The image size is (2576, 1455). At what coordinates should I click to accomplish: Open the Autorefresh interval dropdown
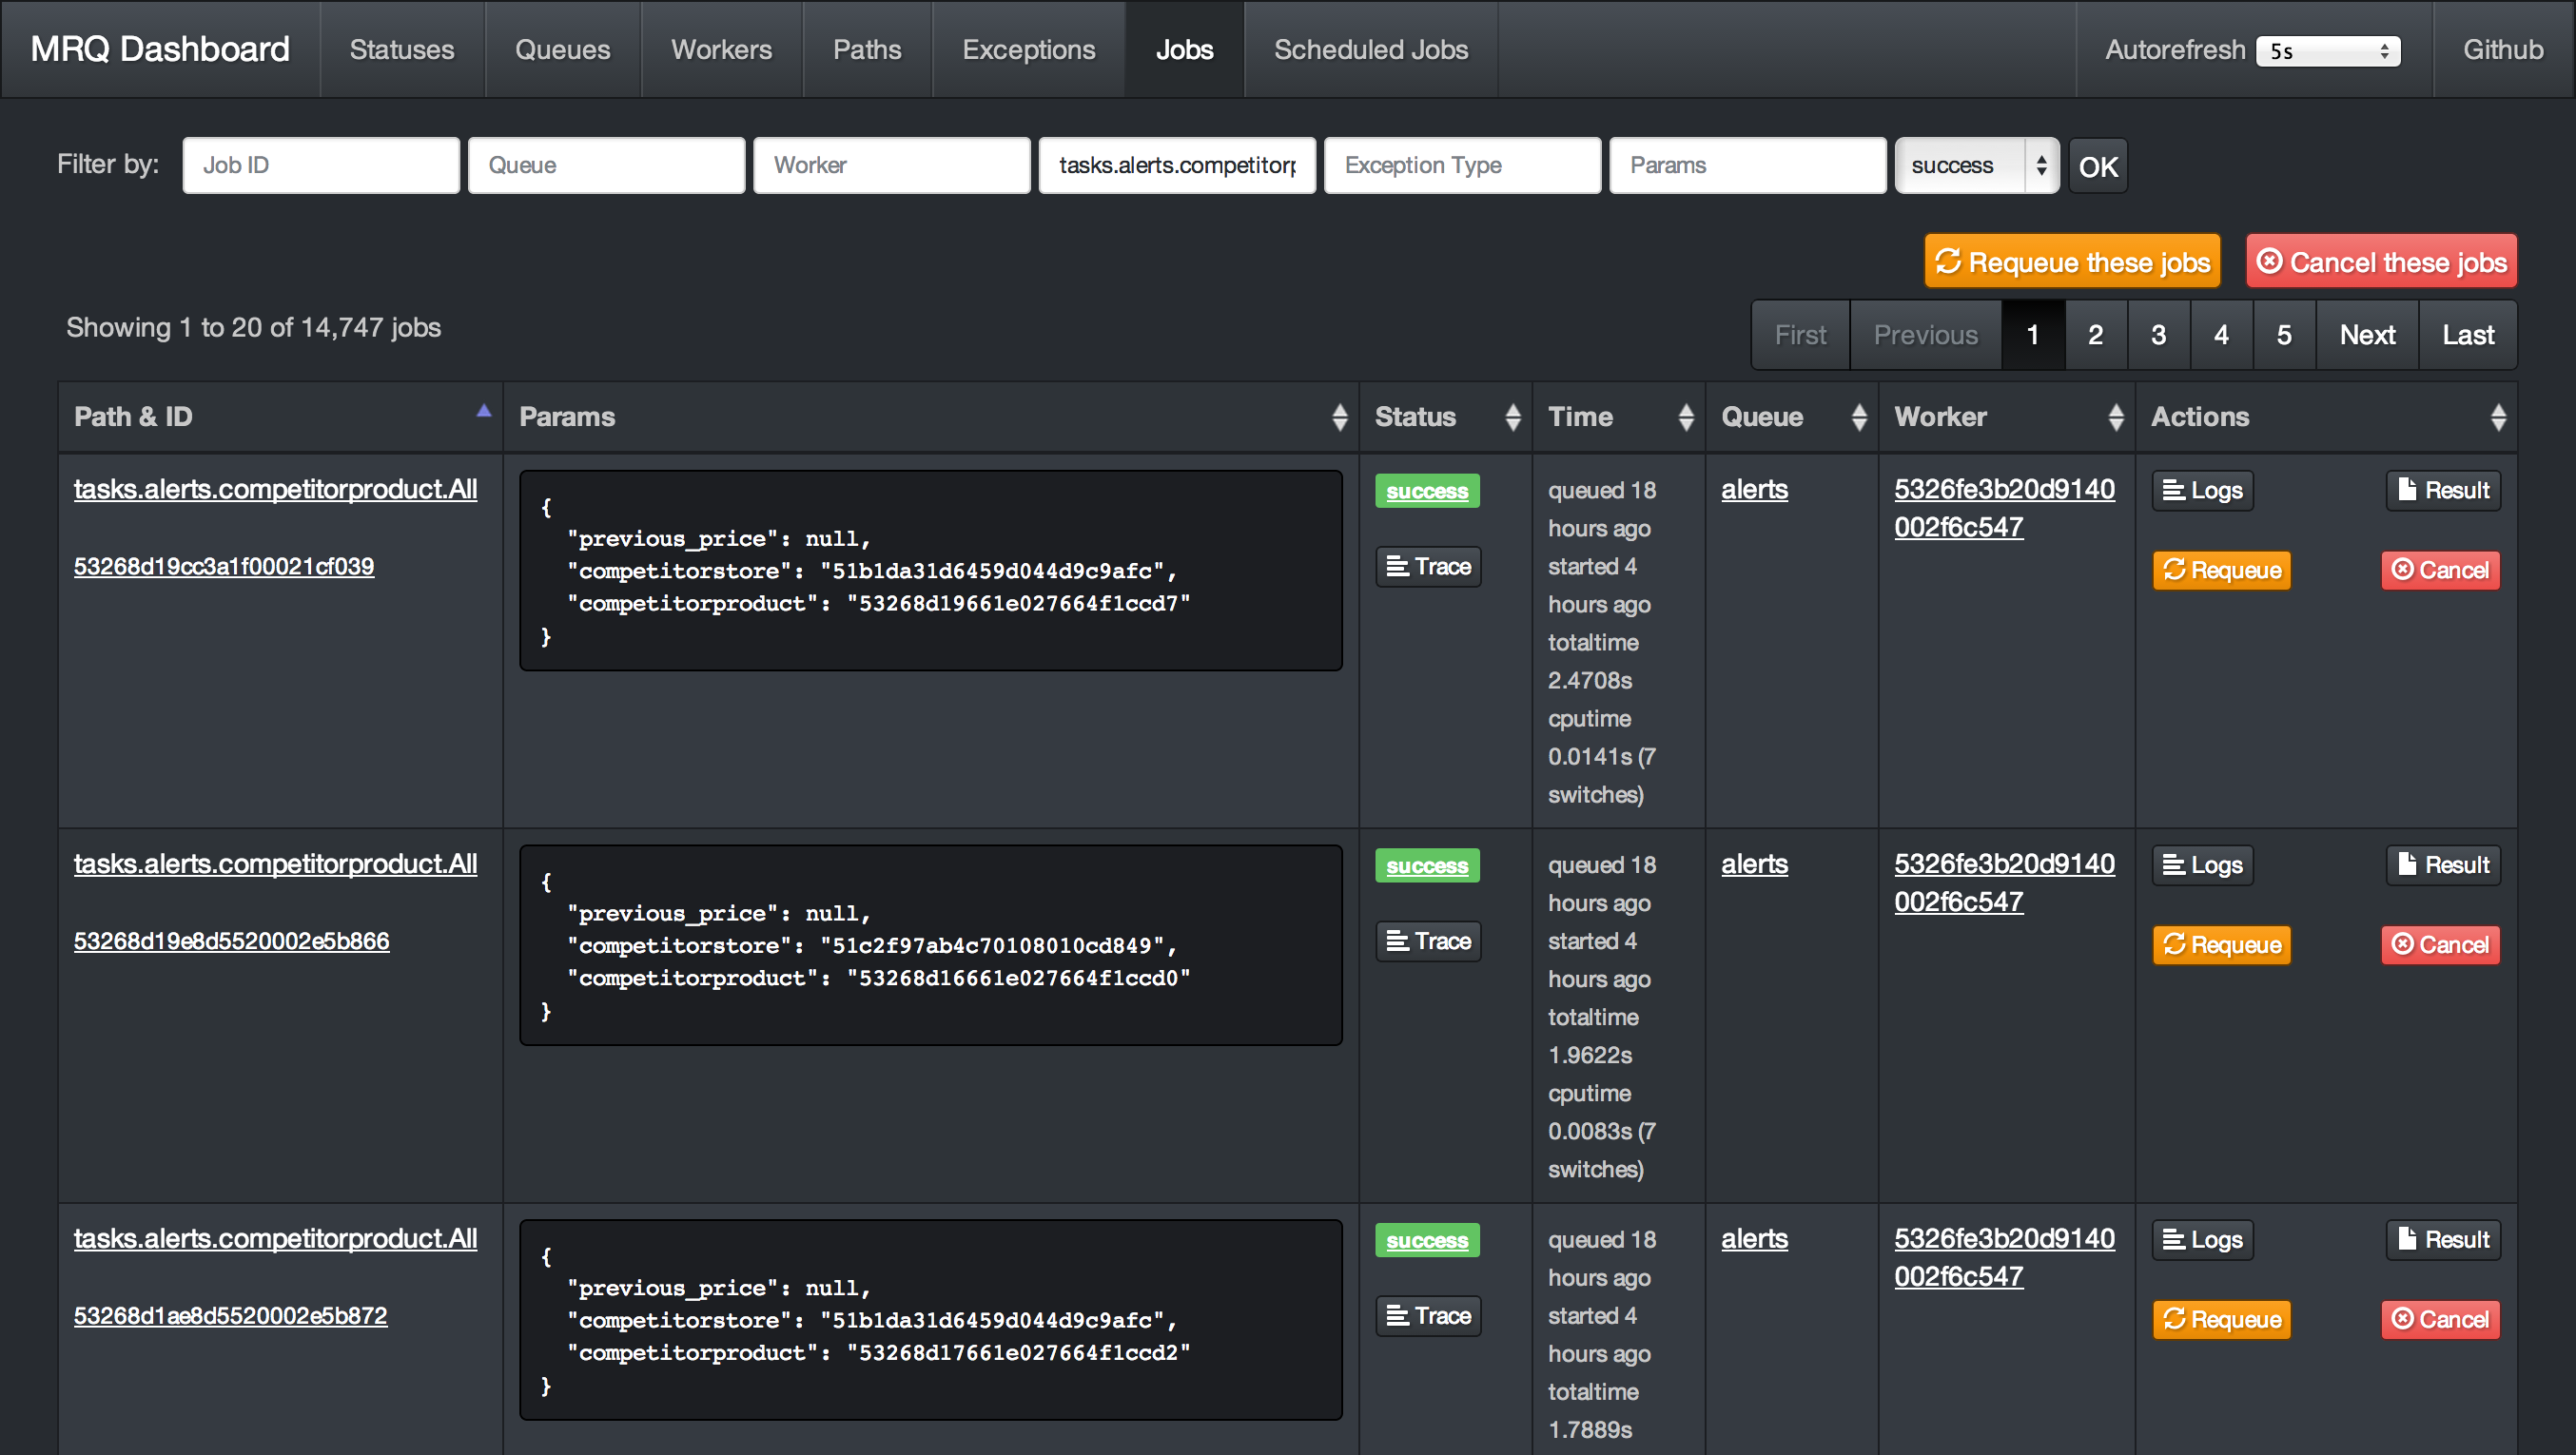(2327, 51)
